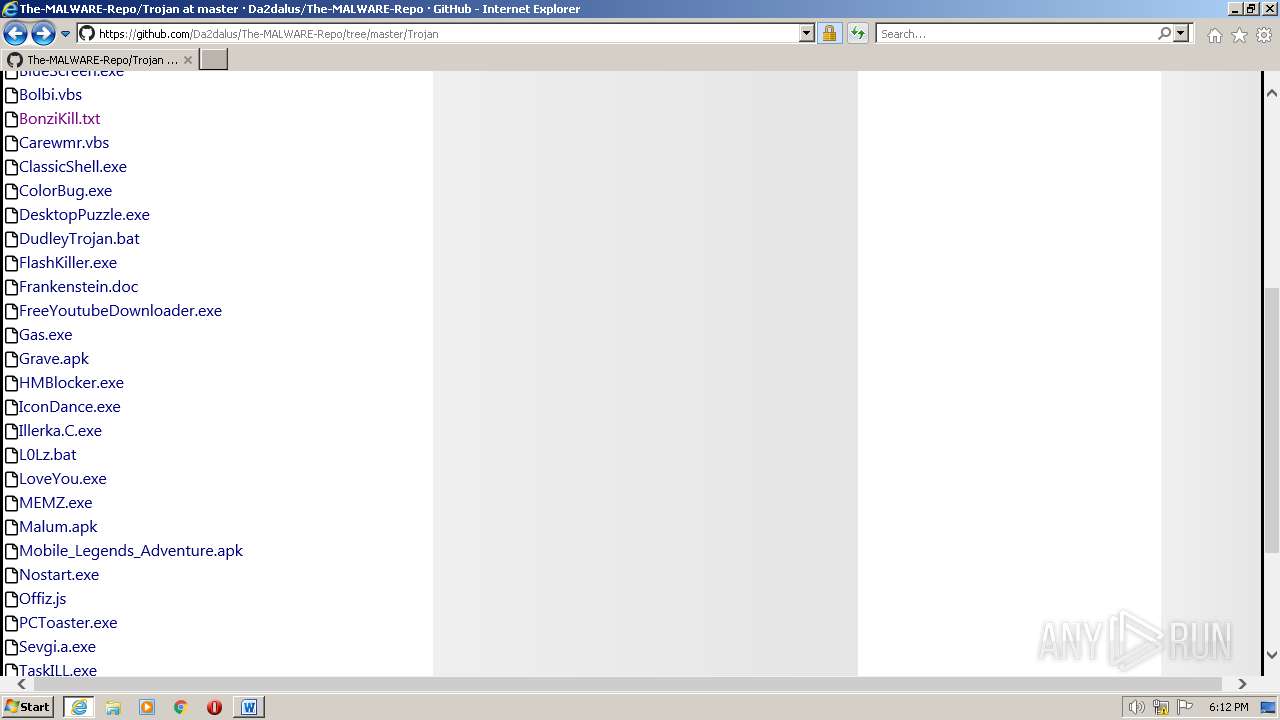Click the horizontal scrollbar right arrow
Image resolution: width=1280 pixels, height=720 pixels.
1242,684
